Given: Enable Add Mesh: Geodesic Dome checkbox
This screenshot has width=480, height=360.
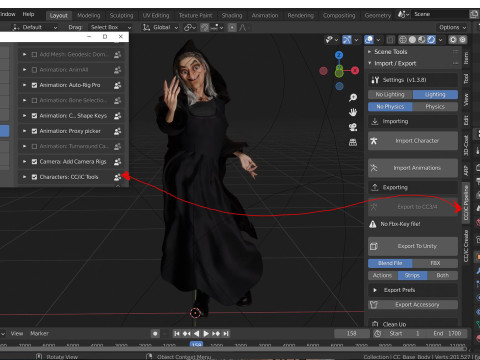Looking at the screenshot, I should pos(34,55).
